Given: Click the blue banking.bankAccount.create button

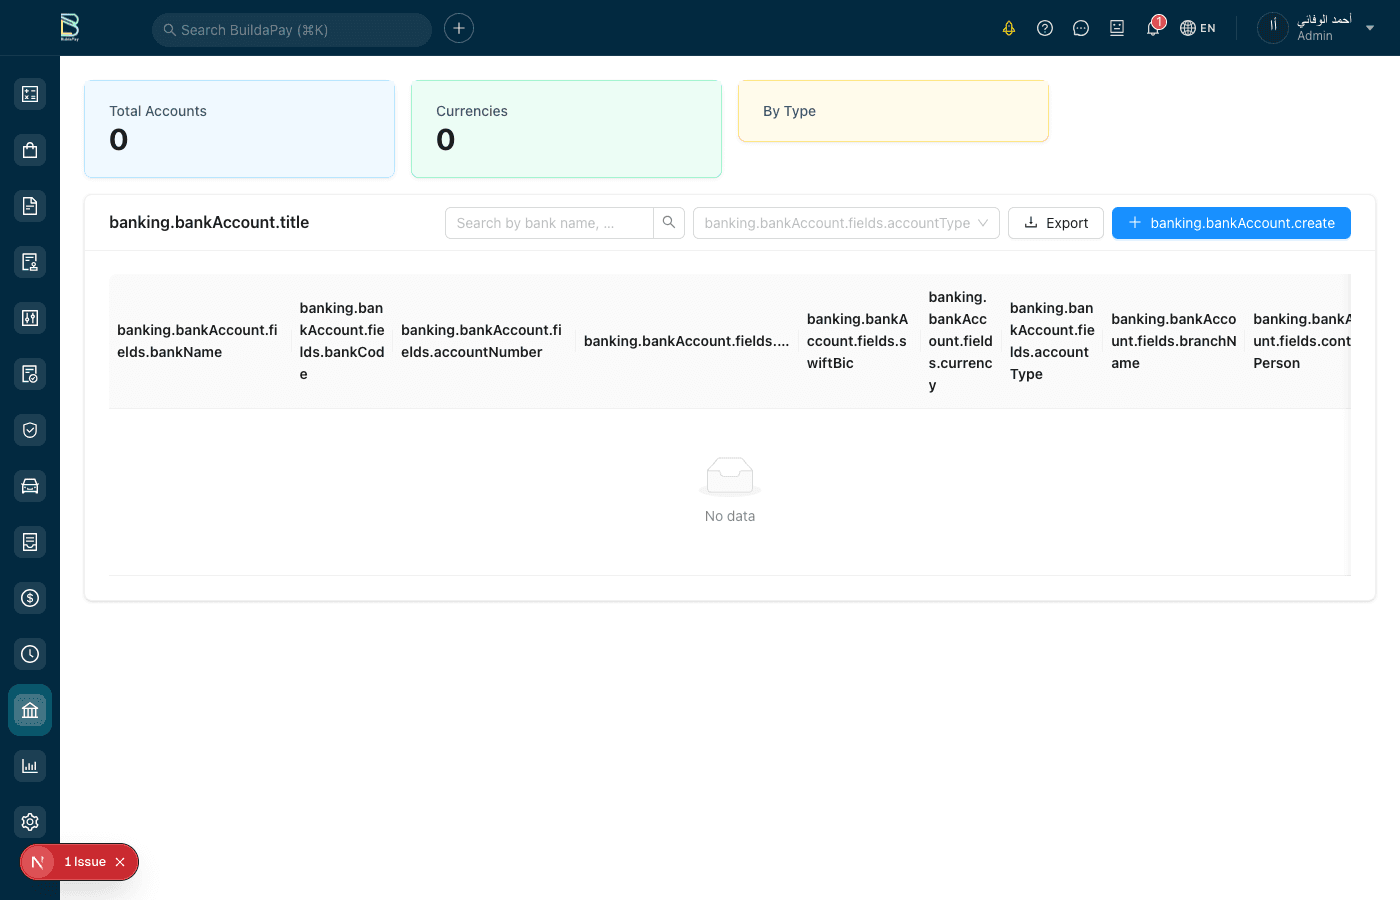Looking at the screenshot, I should click(1231, 223).
